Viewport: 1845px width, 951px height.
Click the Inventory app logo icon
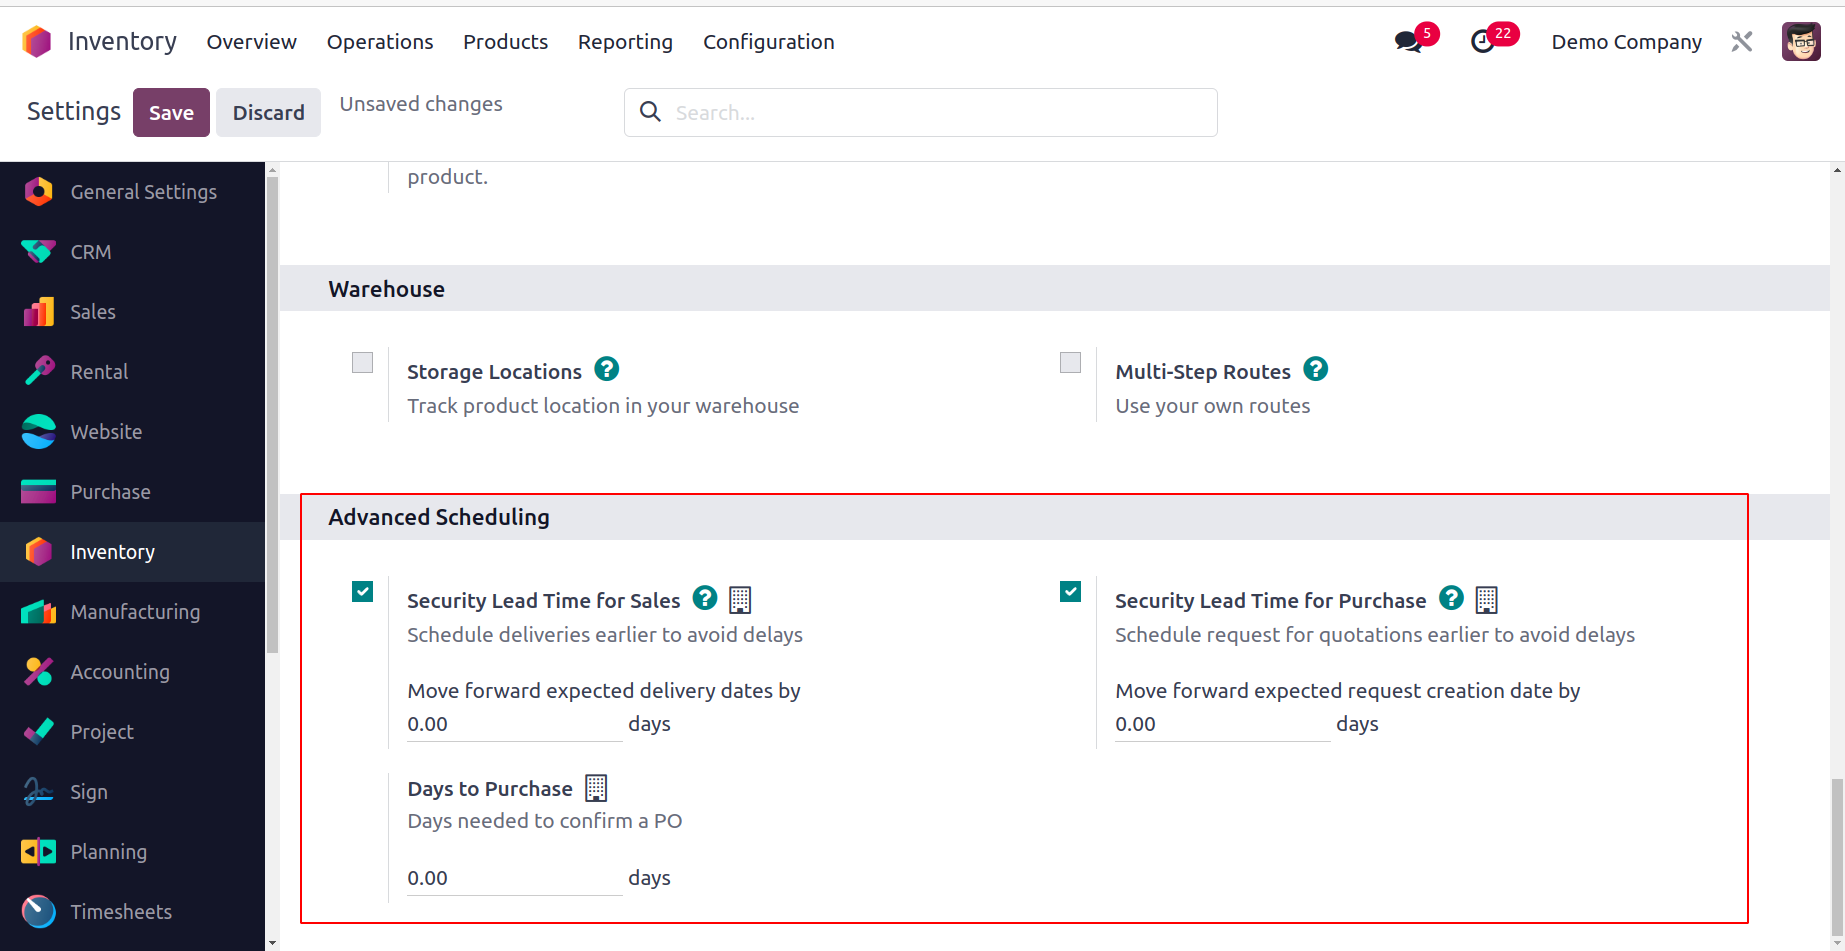tap(37, 41)
